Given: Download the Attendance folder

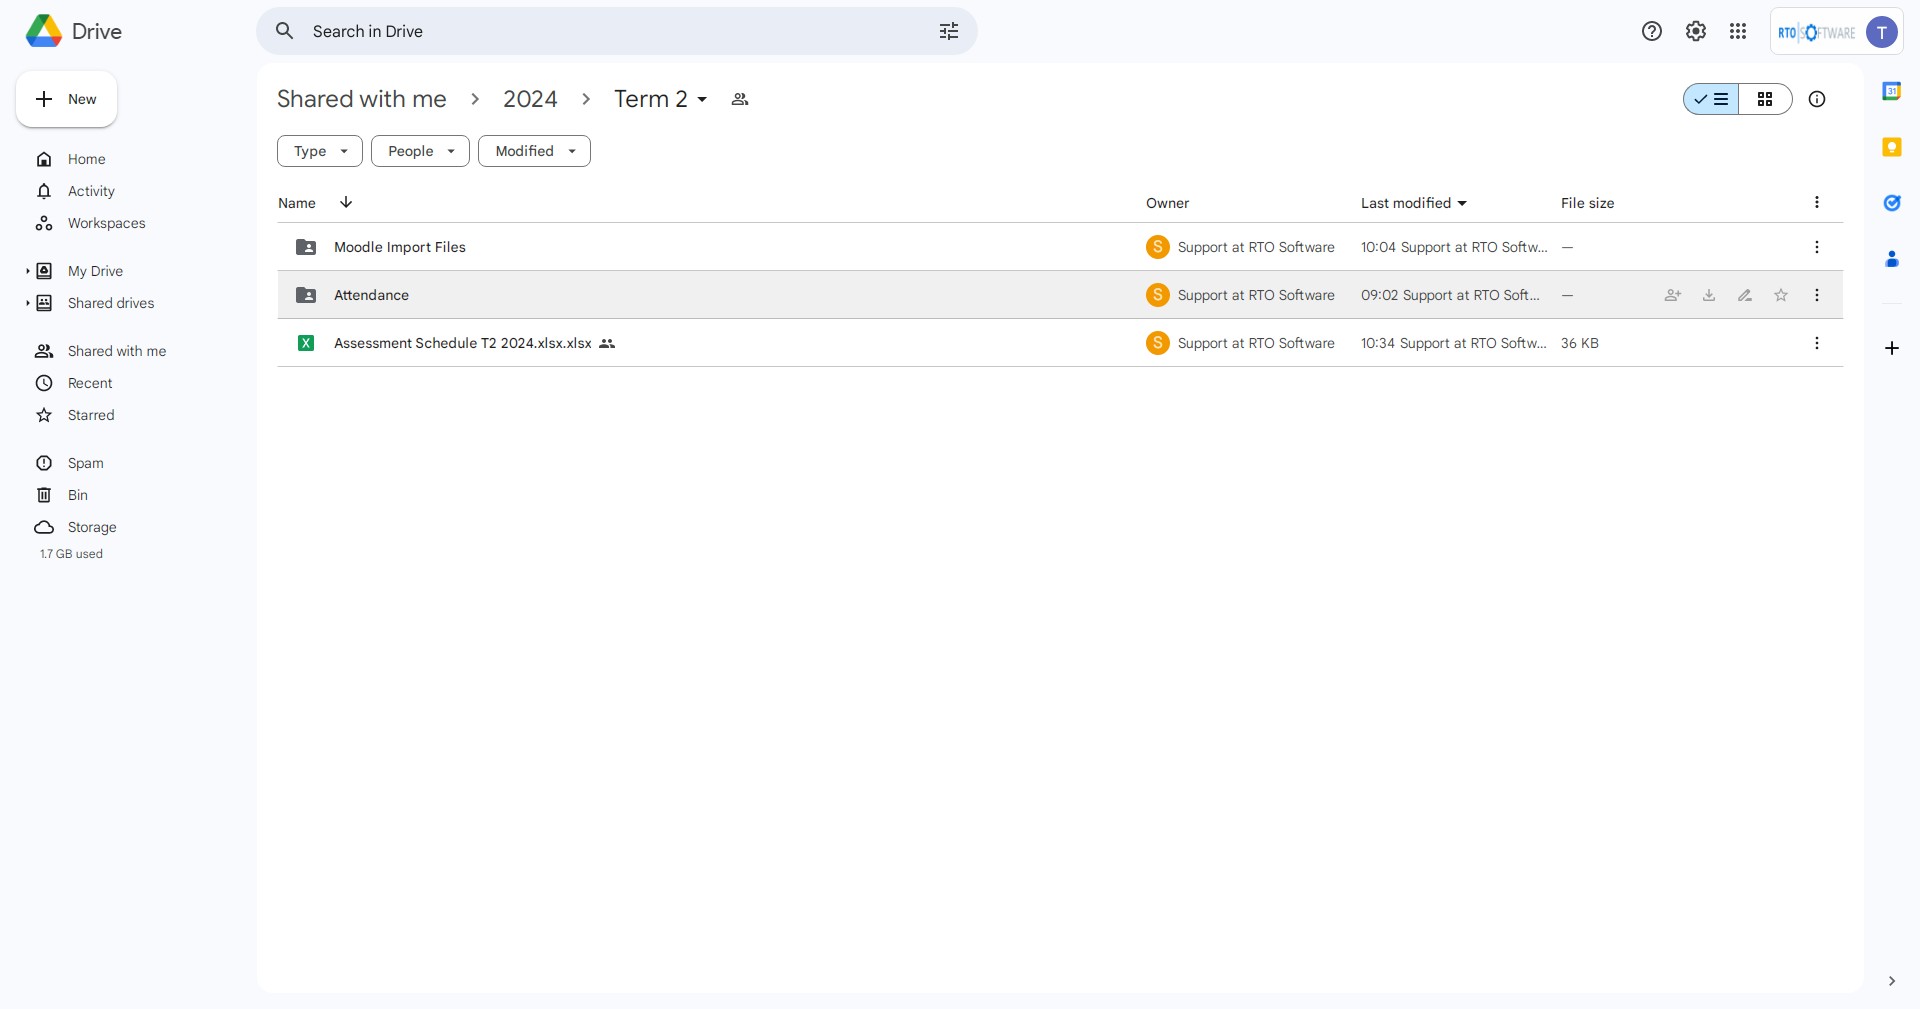Looking at the screenshot, I should (1708, 295).
